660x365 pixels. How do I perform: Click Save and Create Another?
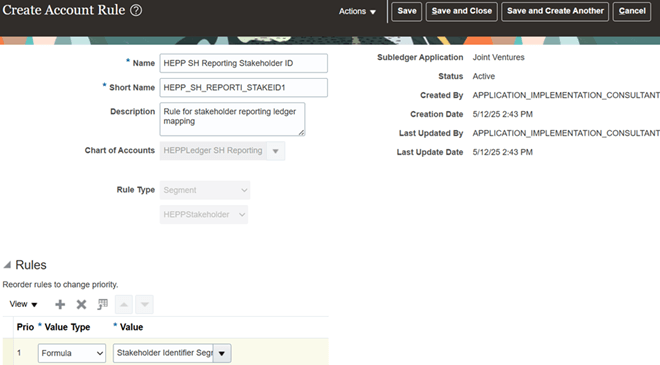tap(555, 11)
